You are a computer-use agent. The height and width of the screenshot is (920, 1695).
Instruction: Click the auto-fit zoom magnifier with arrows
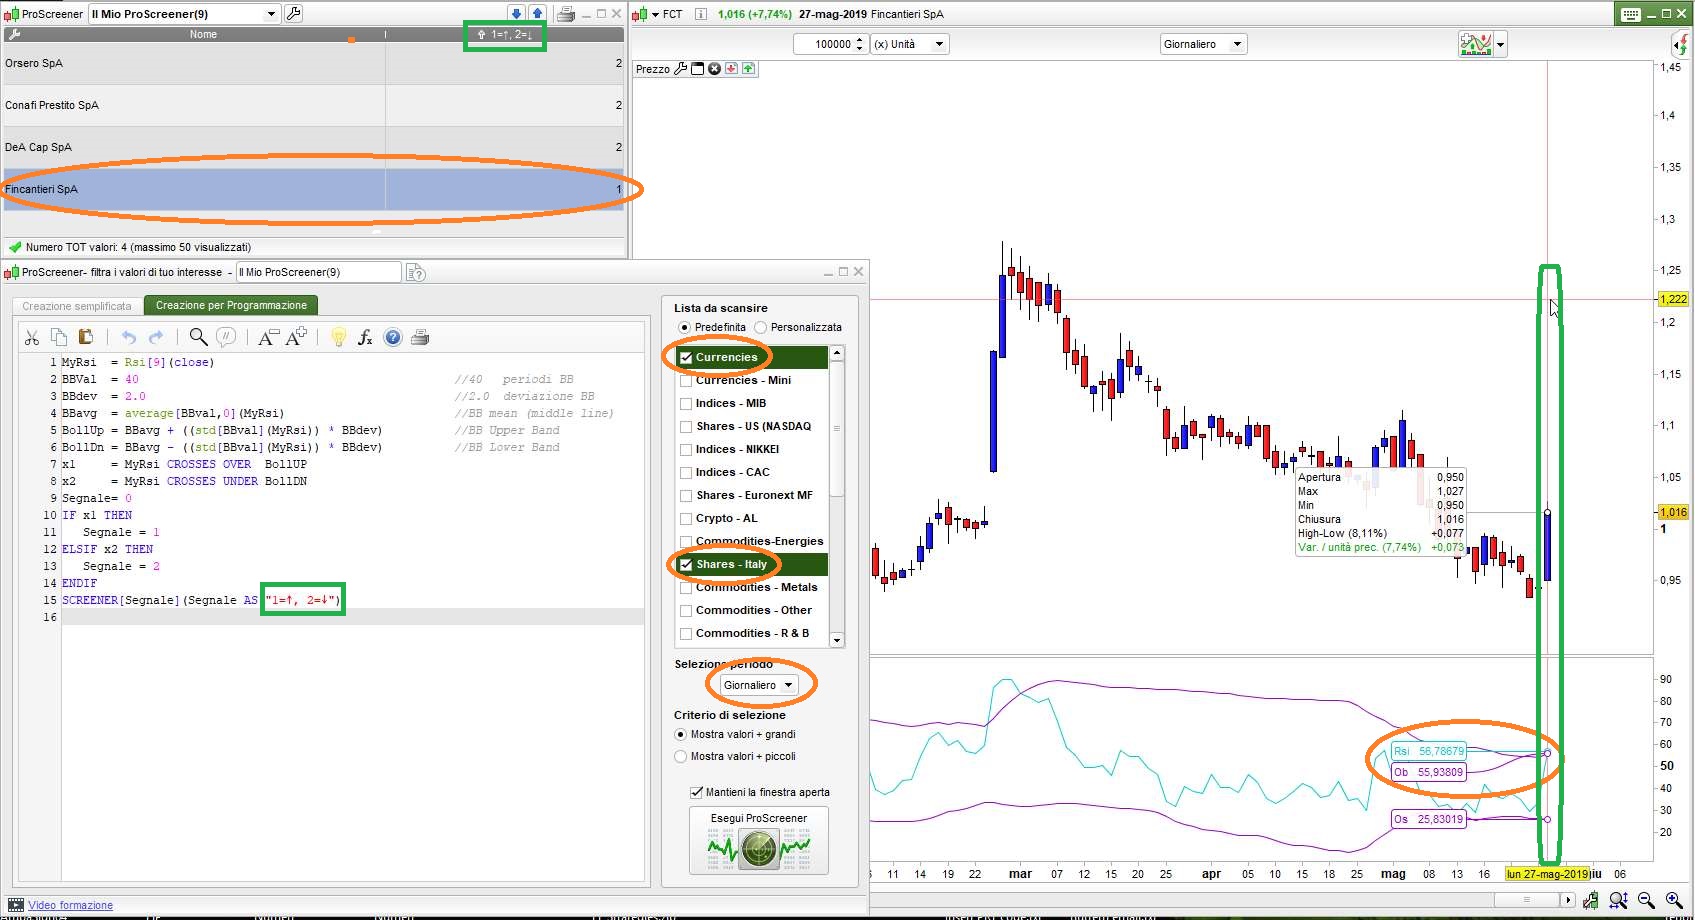1618,900
